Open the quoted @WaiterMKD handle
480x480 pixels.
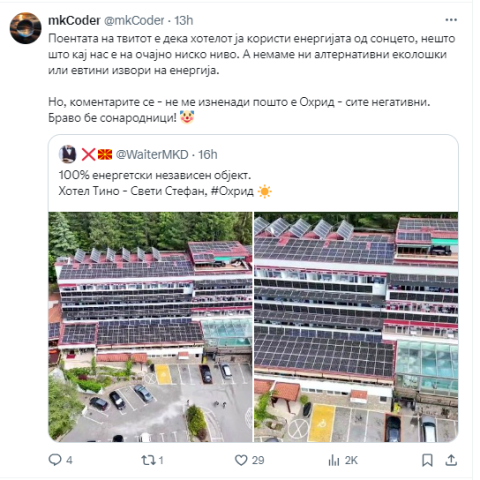(152, 155)
